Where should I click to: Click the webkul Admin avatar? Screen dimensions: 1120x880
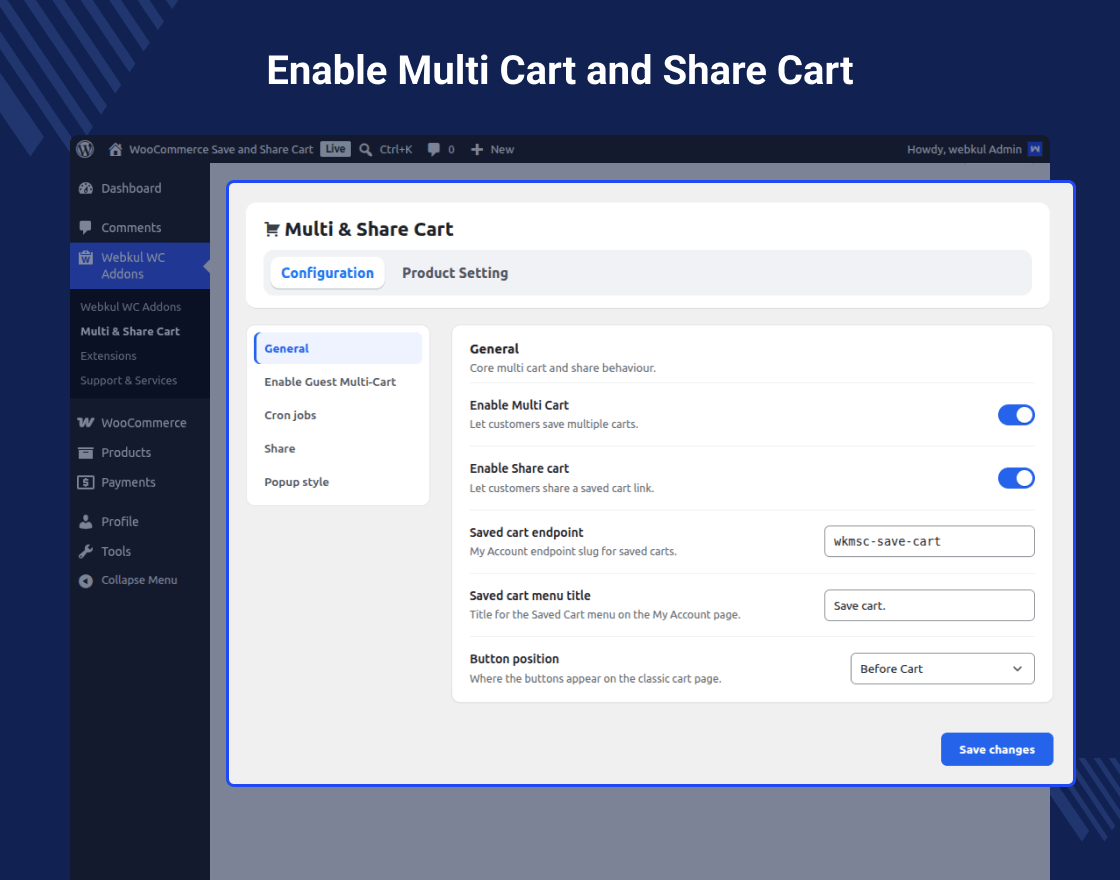coord(1035,149)
